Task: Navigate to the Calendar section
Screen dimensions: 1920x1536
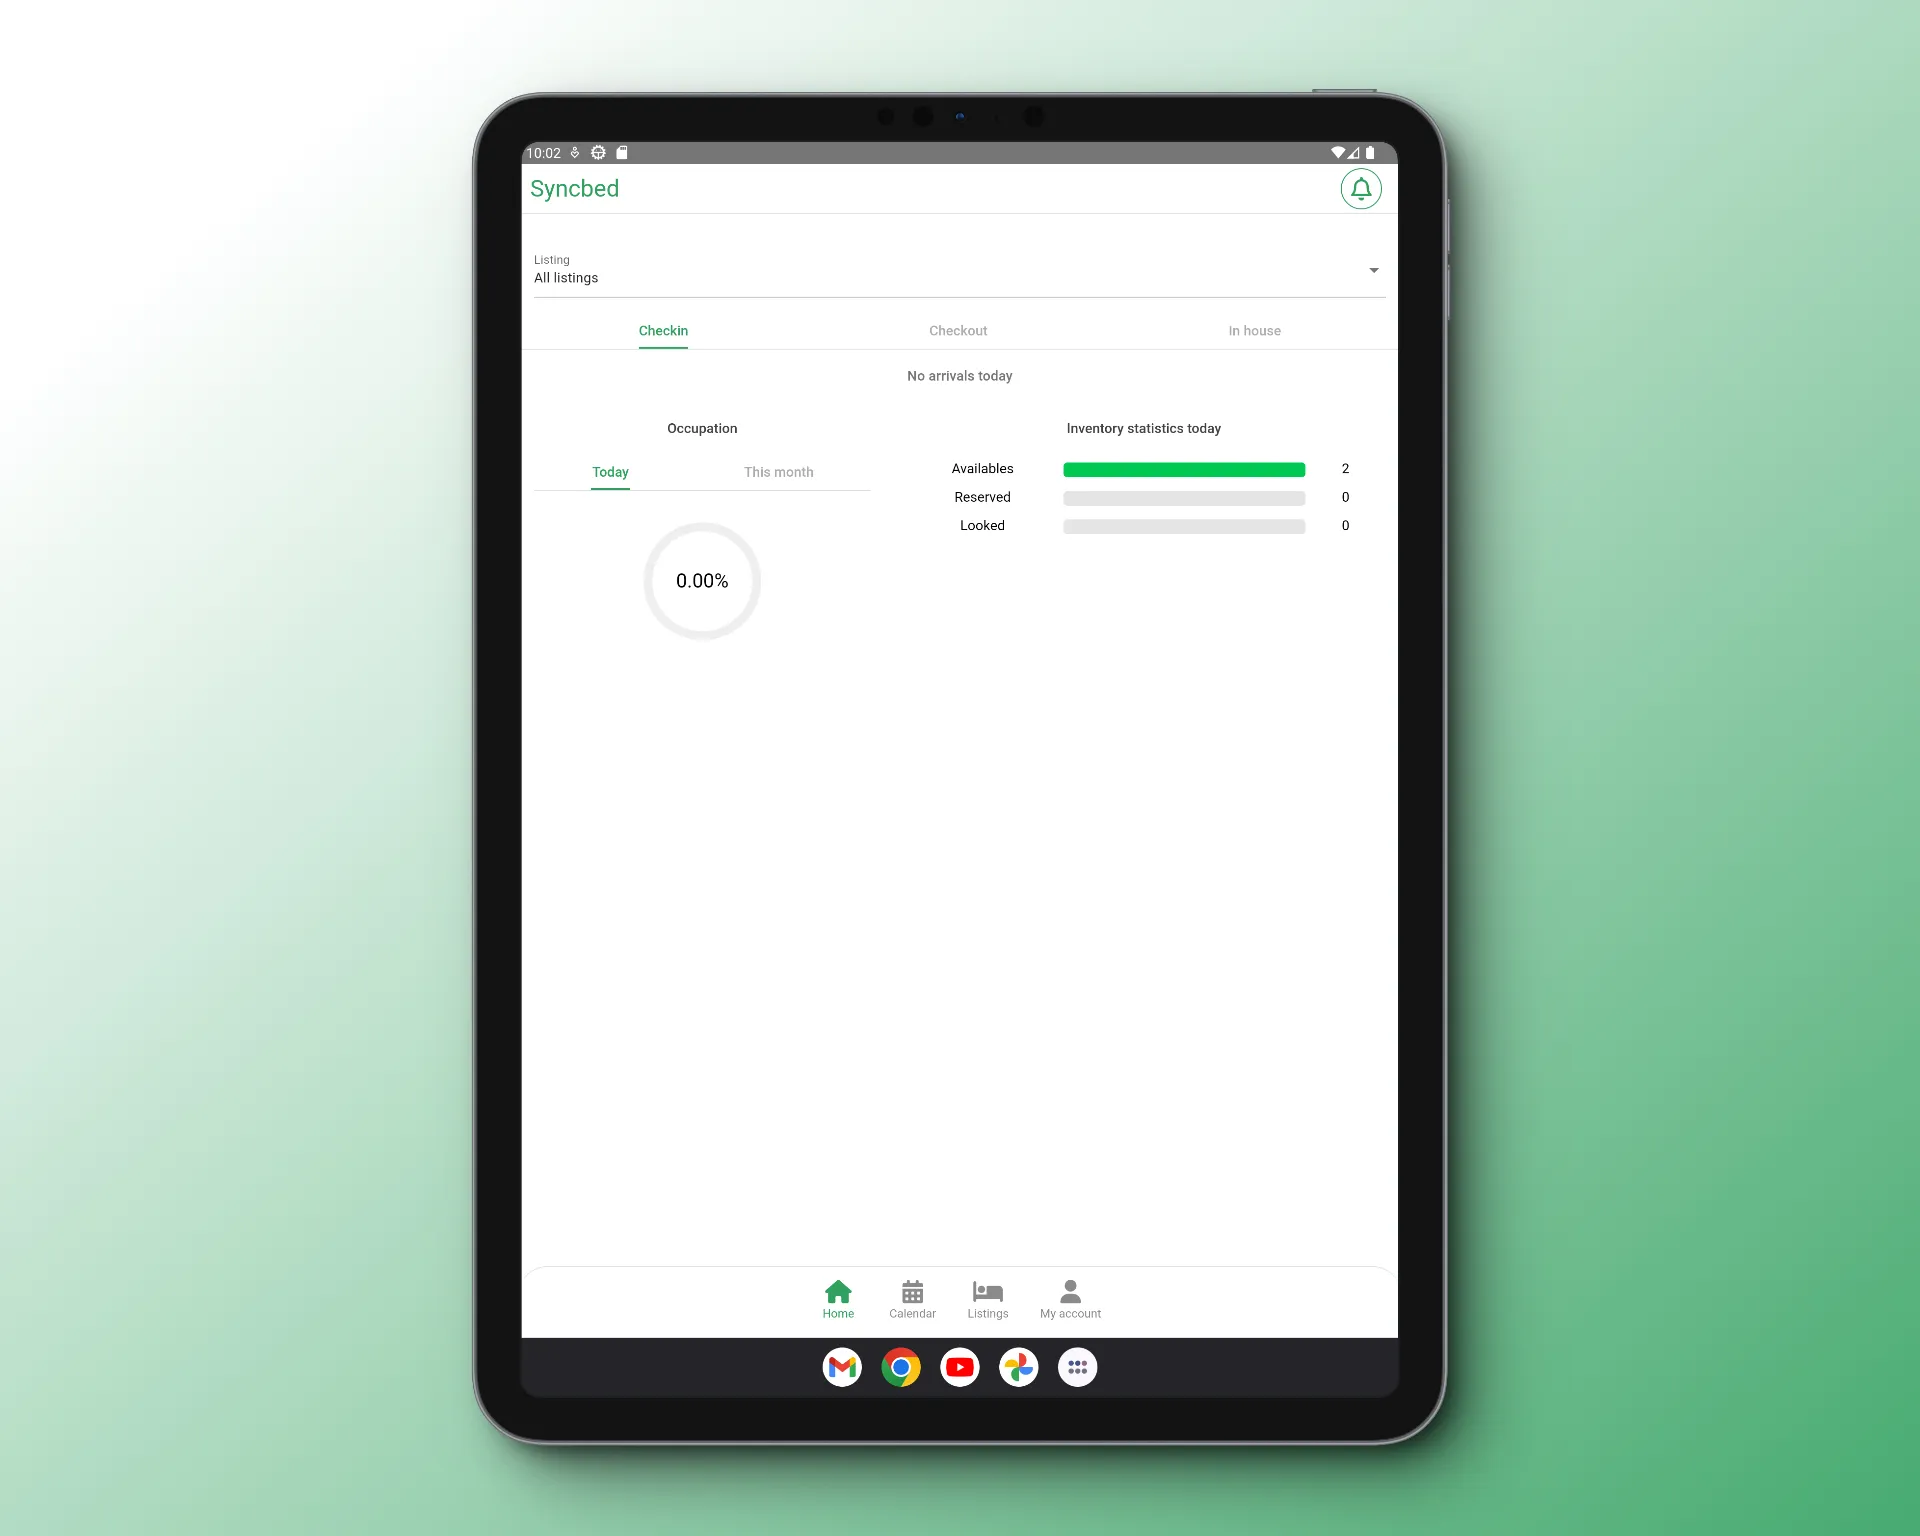Action: tap(912, 1298)
